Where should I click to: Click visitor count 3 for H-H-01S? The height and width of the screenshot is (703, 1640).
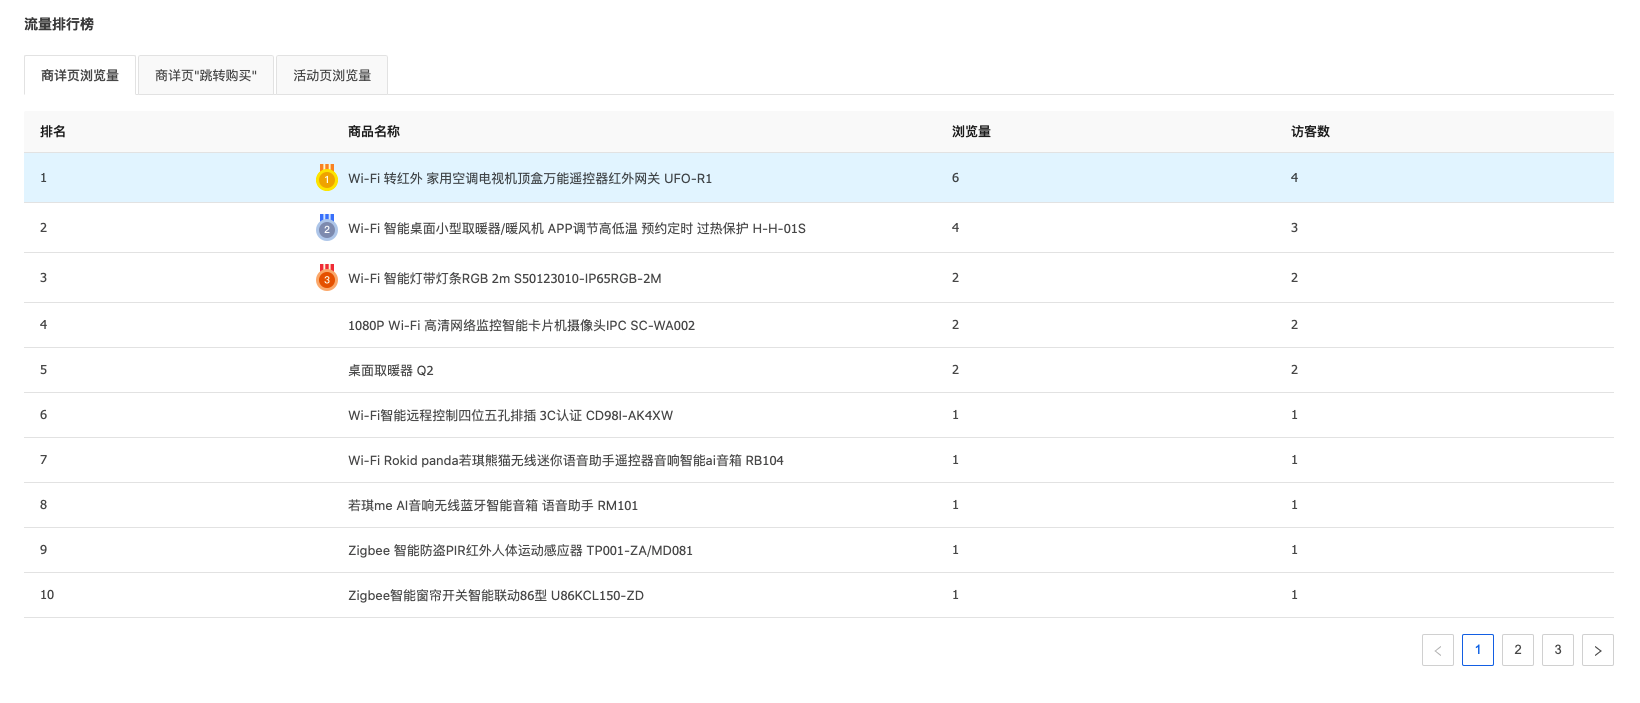[1294, 228]
